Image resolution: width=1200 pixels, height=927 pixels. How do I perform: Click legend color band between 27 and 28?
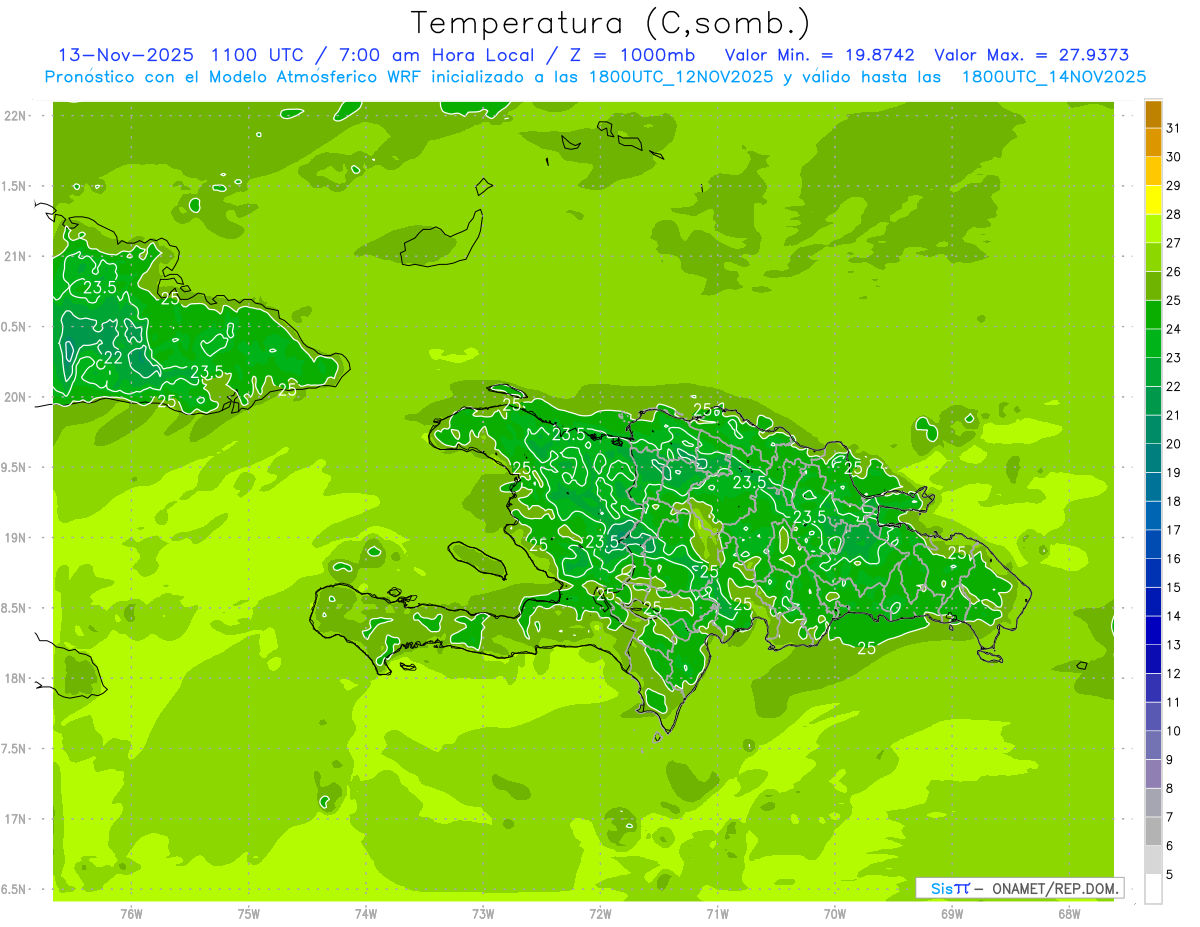coord(1153,229)
